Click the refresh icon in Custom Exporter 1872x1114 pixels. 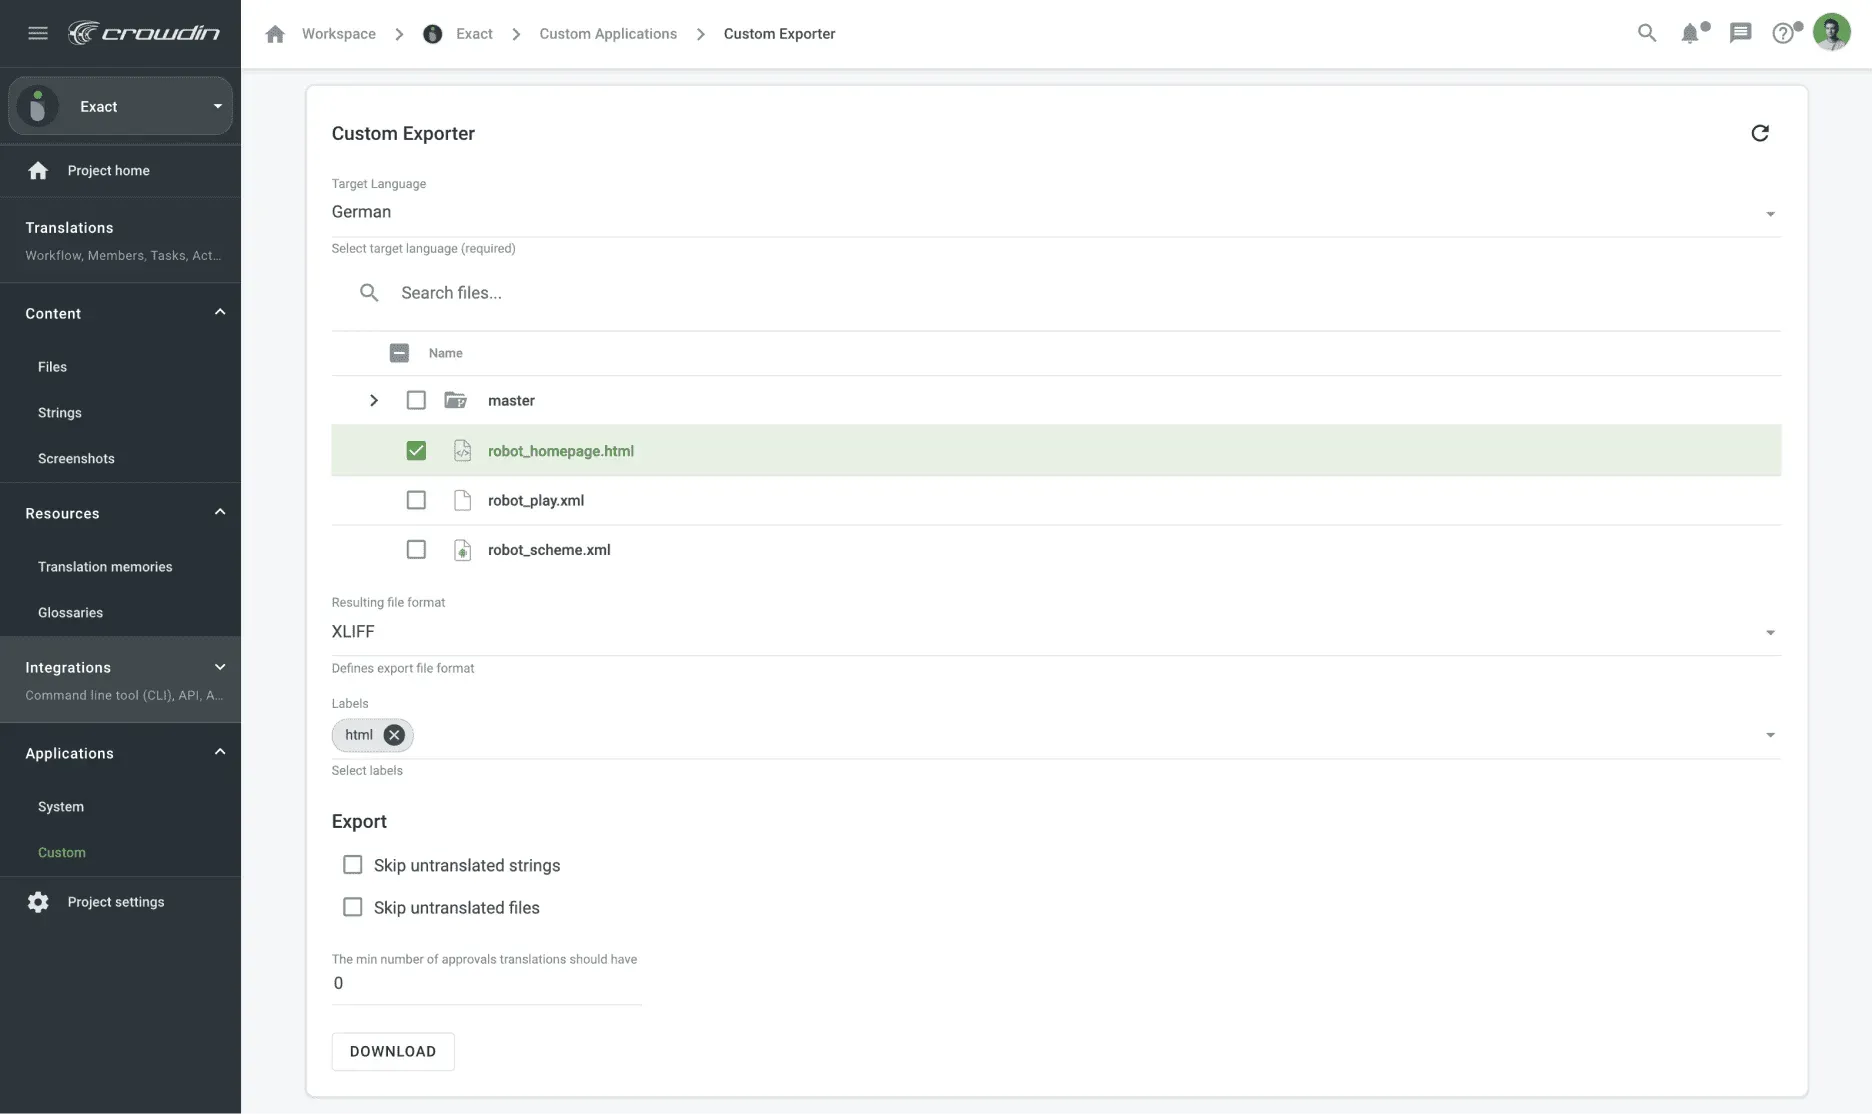(1760, 133)
